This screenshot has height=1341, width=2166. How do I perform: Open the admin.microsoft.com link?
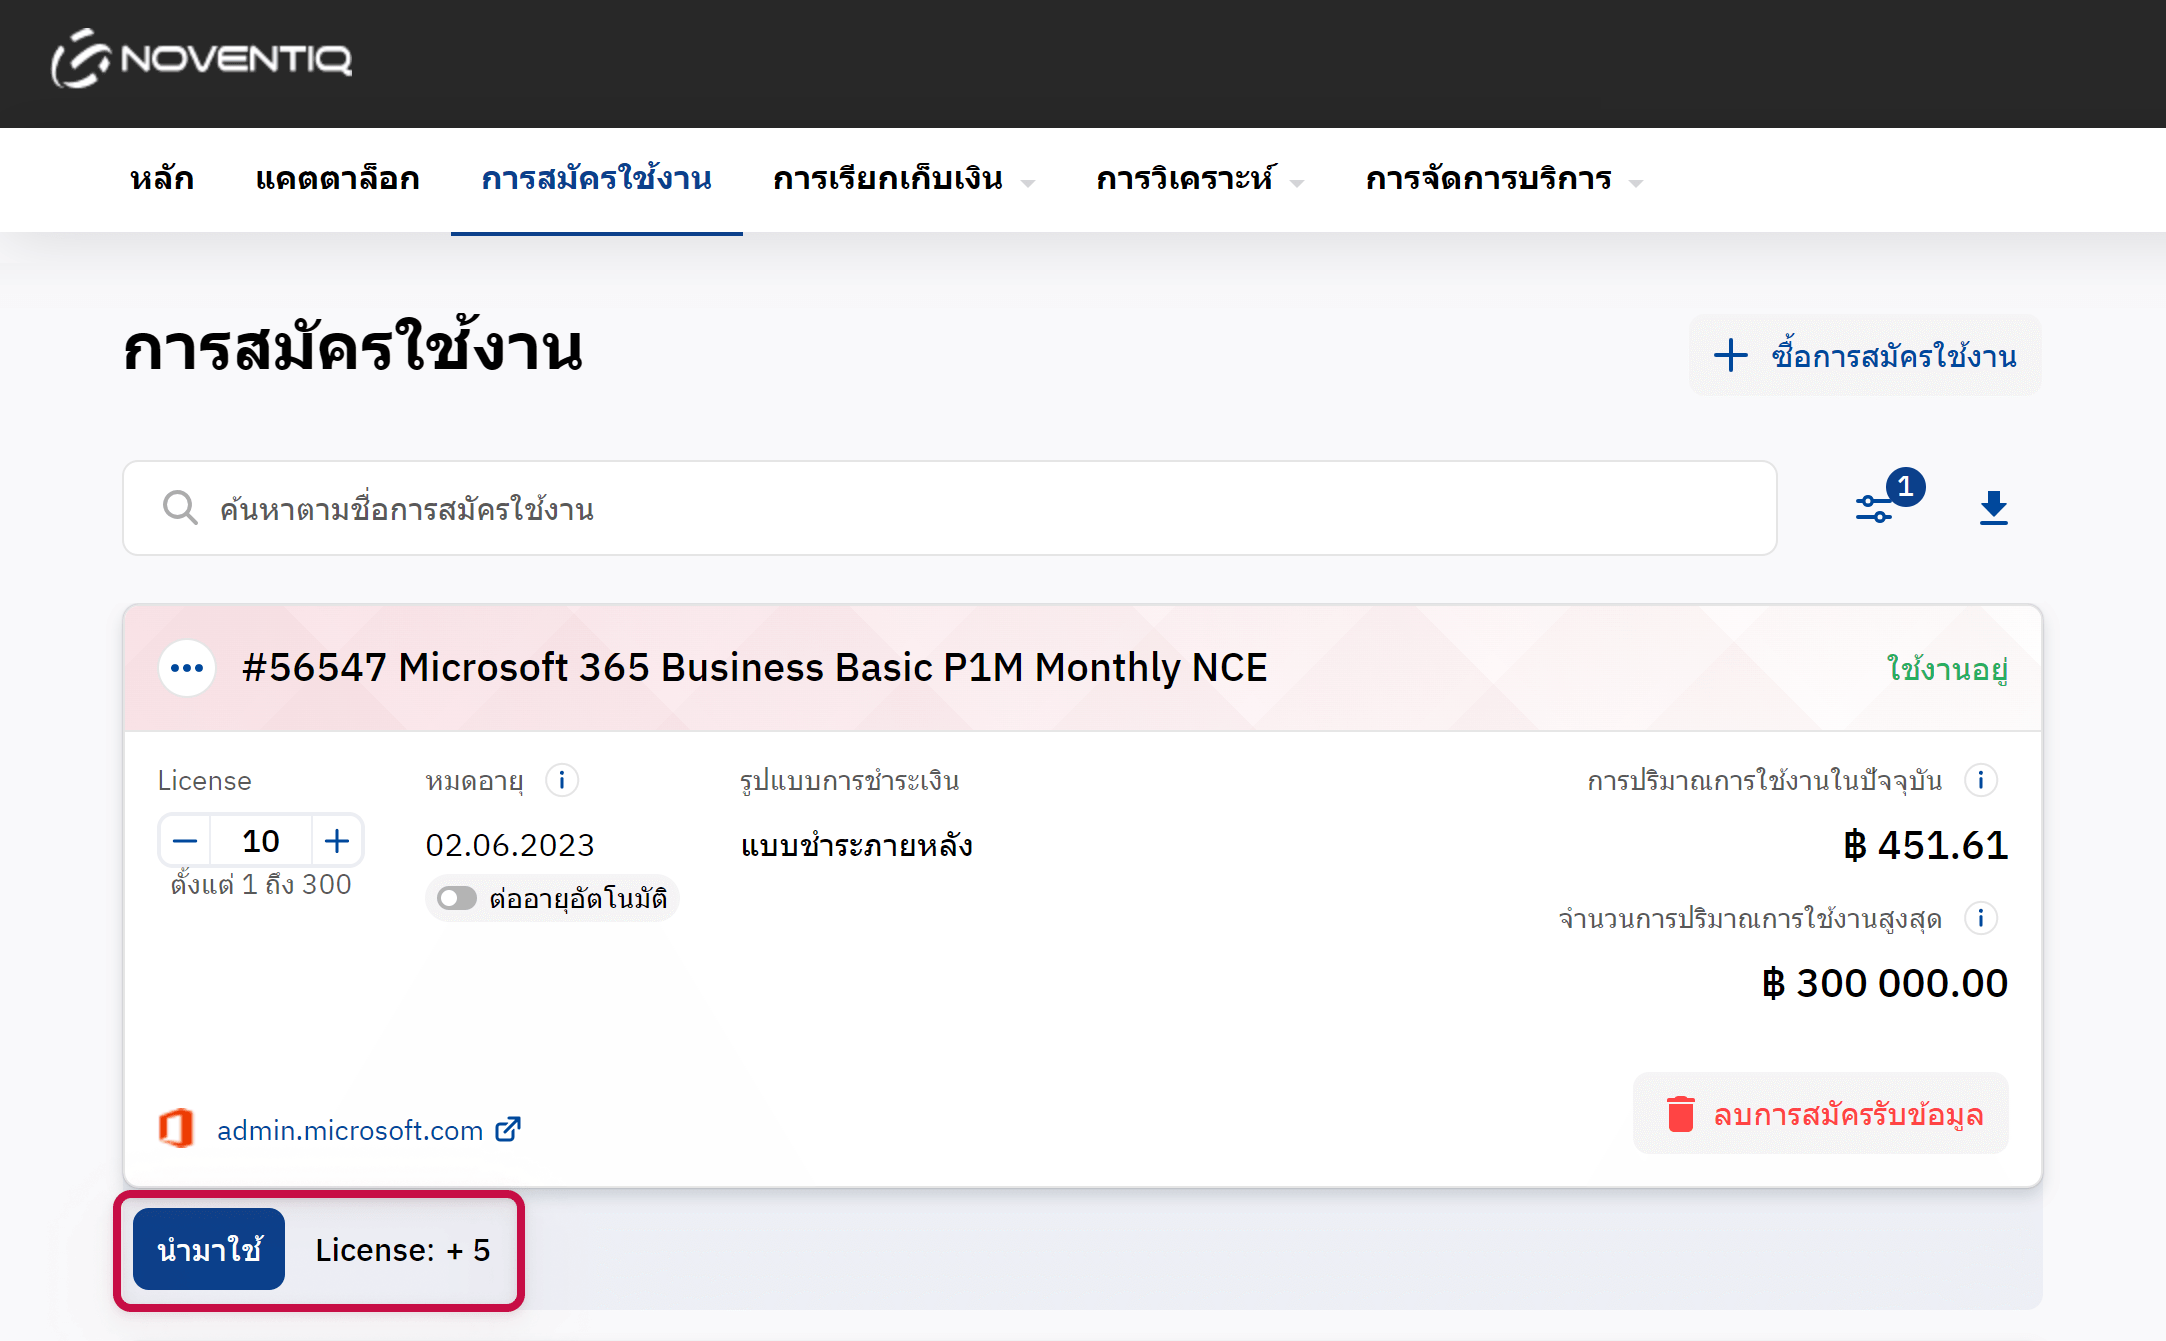pyautogui.click(x=350, y=1130)
